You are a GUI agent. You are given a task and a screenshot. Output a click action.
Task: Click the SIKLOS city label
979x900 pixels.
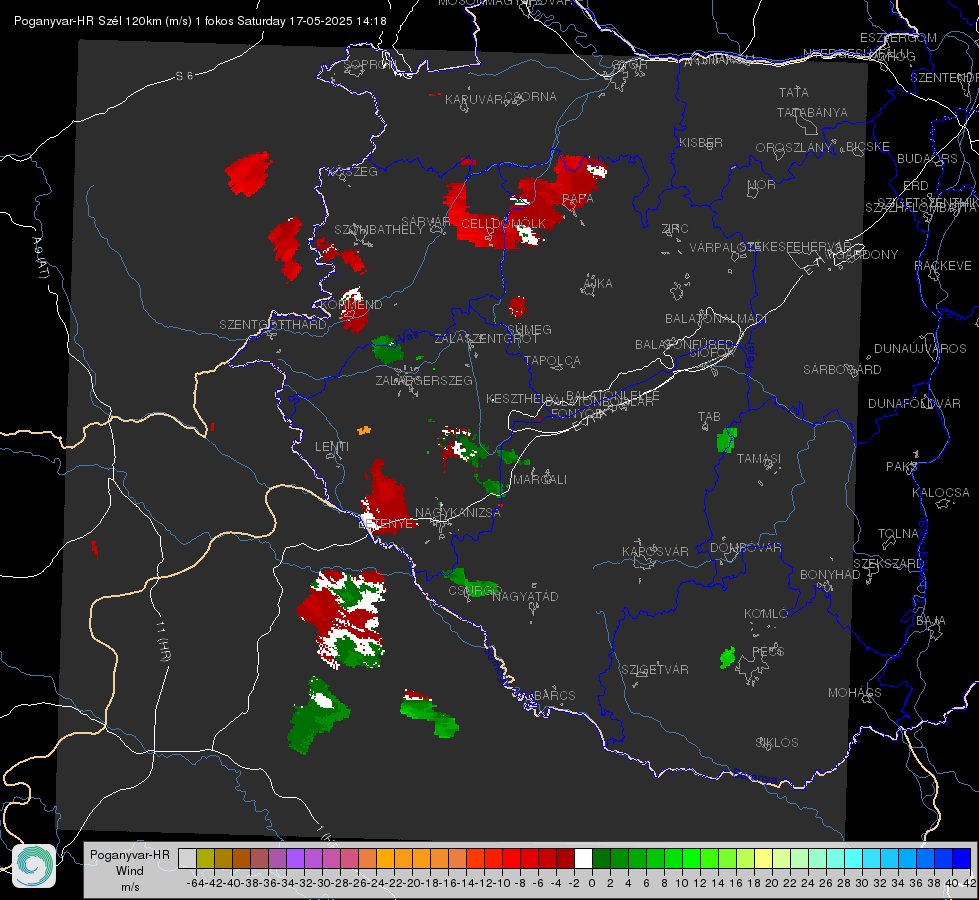point(777,743)
